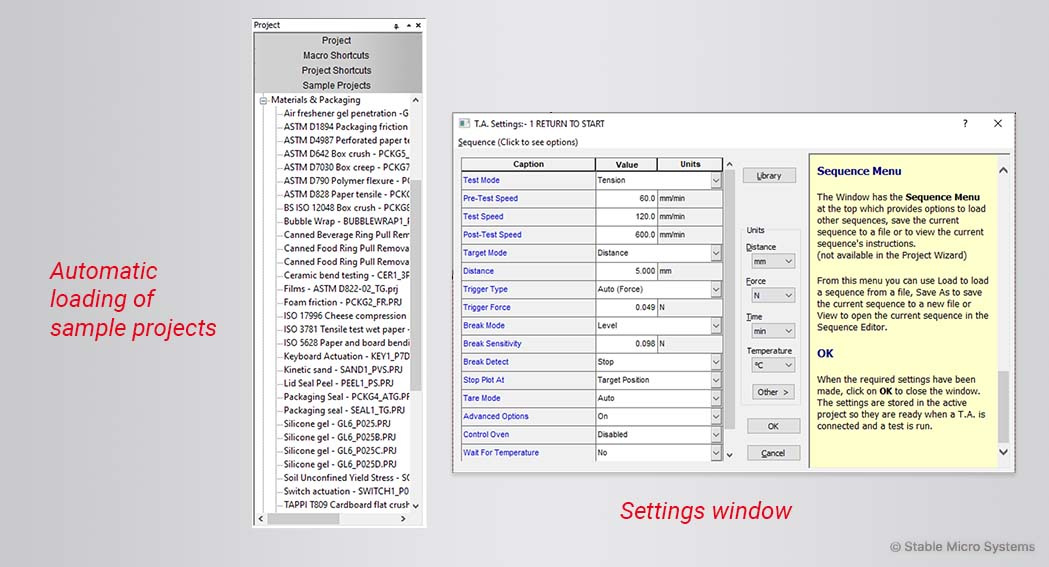
Task: Select ASTM D790 Polymer flexure project
Action: tap(345, 181)
